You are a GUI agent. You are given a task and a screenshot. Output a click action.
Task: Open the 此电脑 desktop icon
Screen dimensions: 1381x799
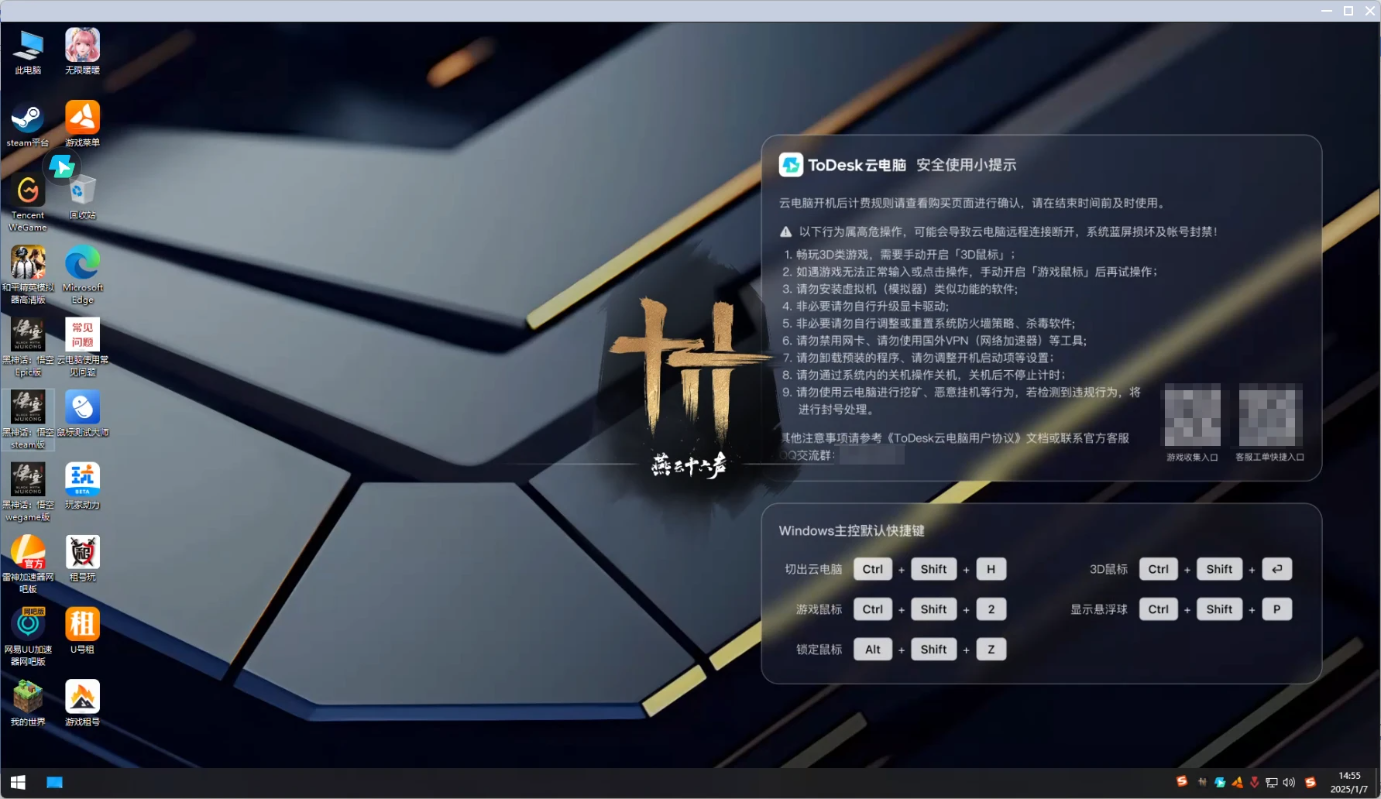28,52
